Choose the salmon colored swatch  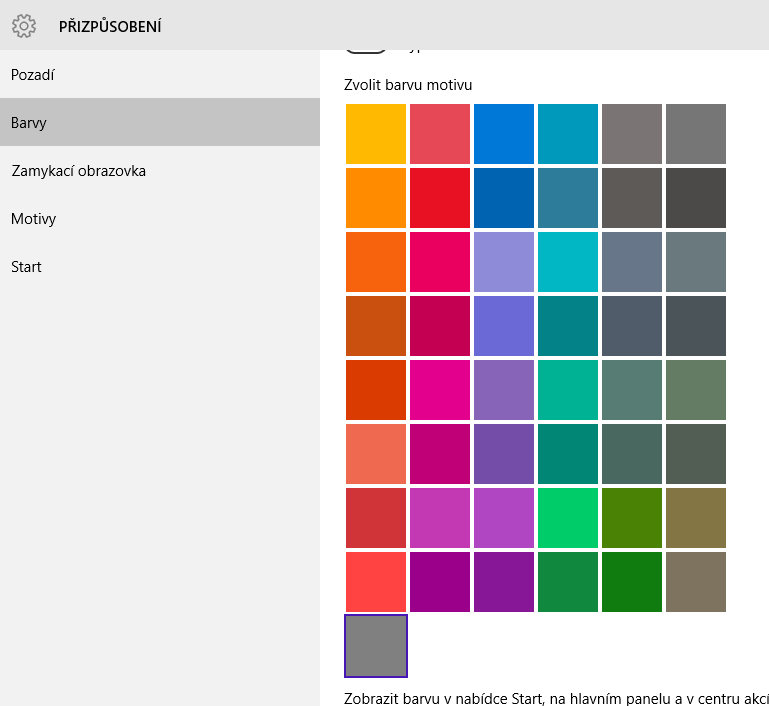point(376,454)
